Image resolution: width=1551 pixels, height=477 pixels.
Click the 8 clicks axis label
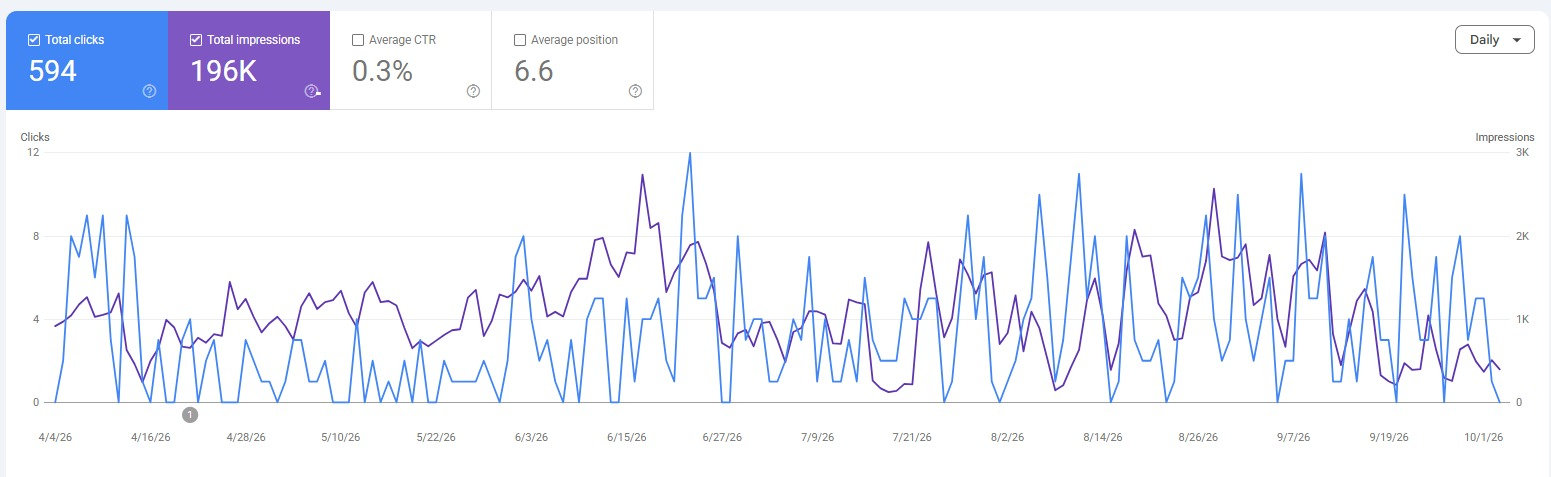(36, 236)
